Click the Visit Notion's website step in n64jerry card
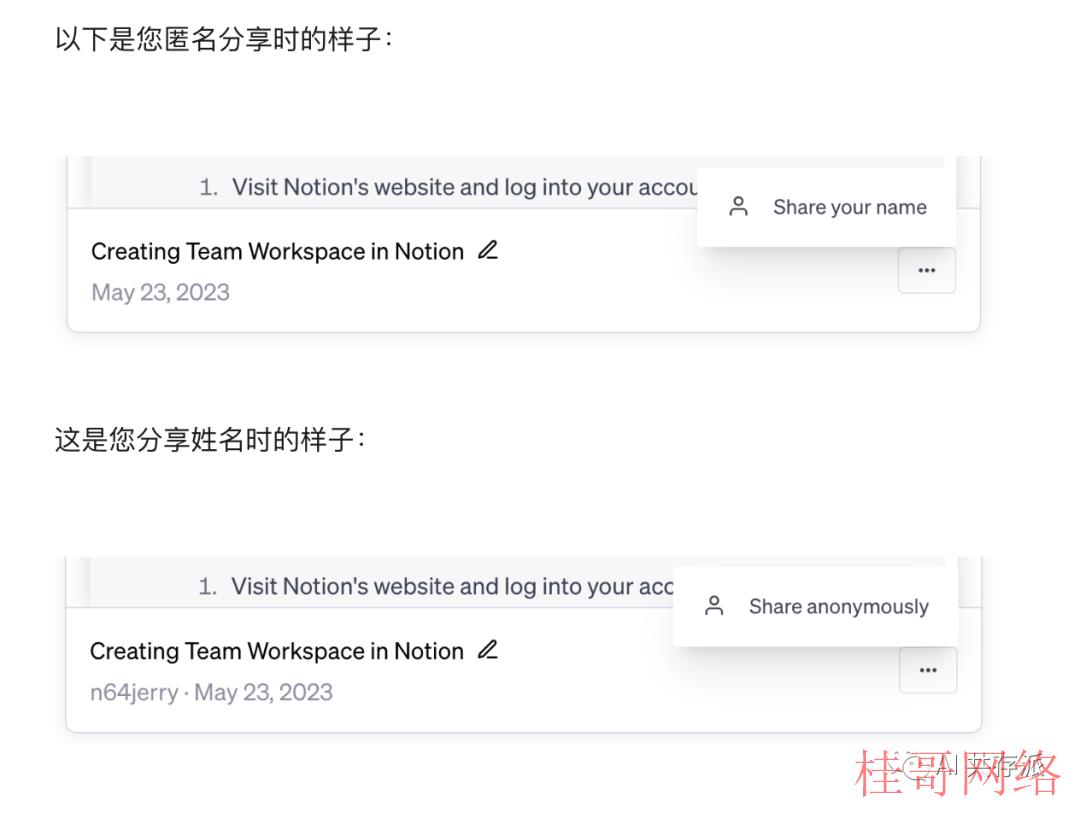The height and width of the screenshot is (813, 1080). tap(435, 586)
